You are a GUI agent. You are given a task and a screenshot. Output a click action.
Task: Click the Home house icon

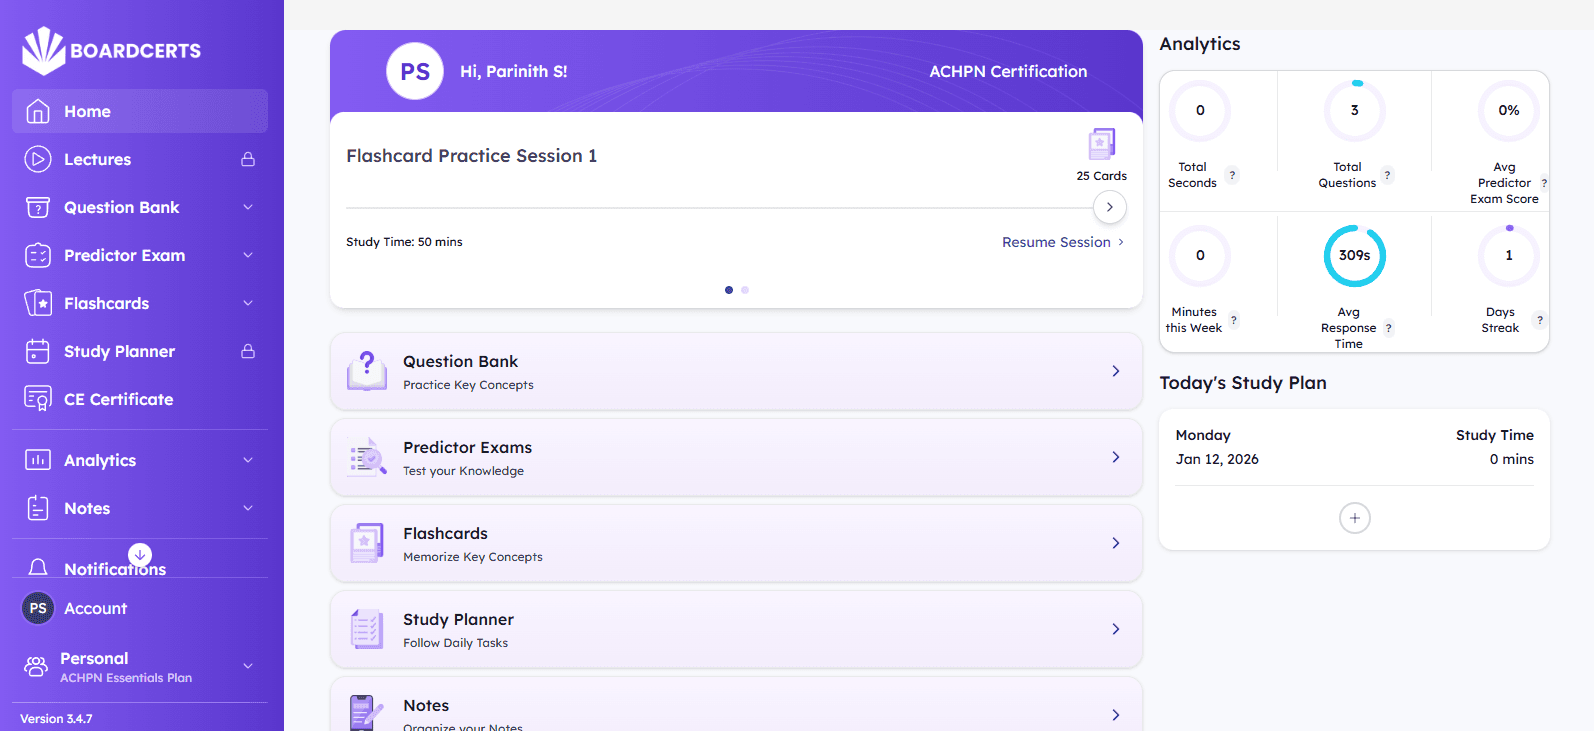(38, 111)
